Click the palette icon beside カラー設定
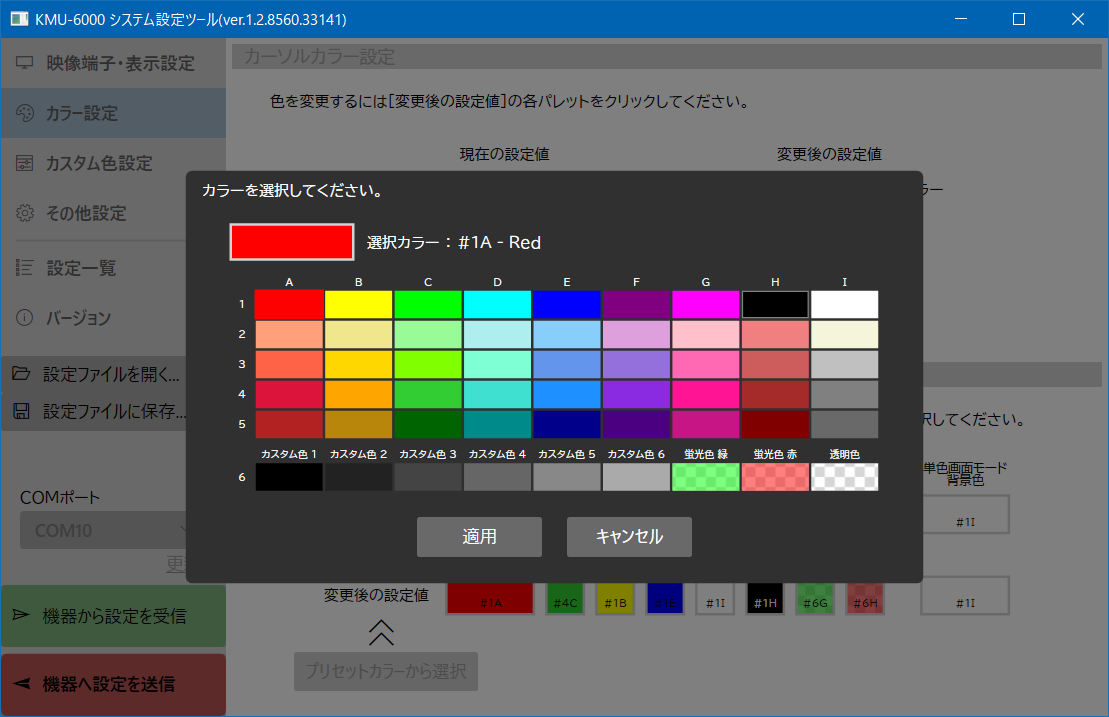This screenshot has height=717, width=1109. (25, 113)
